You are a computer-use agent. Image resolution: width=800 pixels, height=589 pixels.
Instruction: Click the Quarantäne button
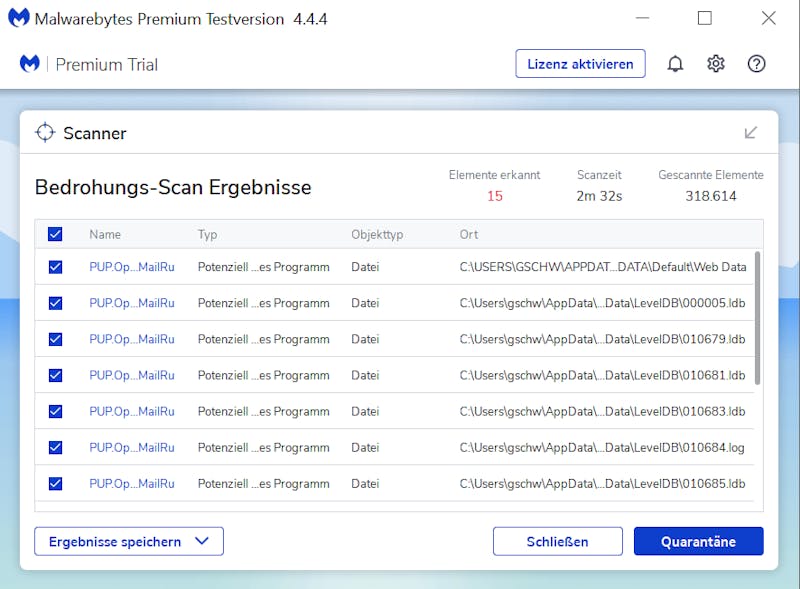pyautogui.click(x=698, y=541)
